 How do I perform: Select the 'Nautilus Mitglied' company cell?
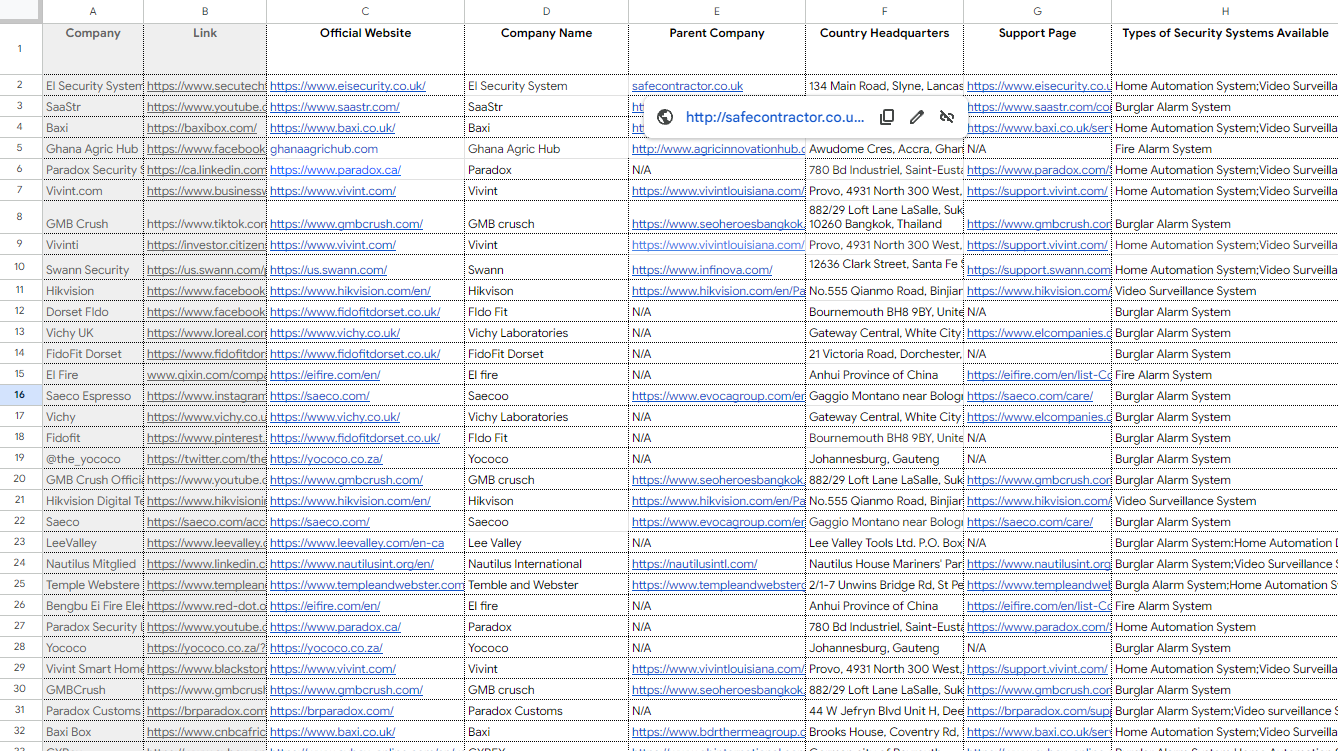(x=93, y=564)
